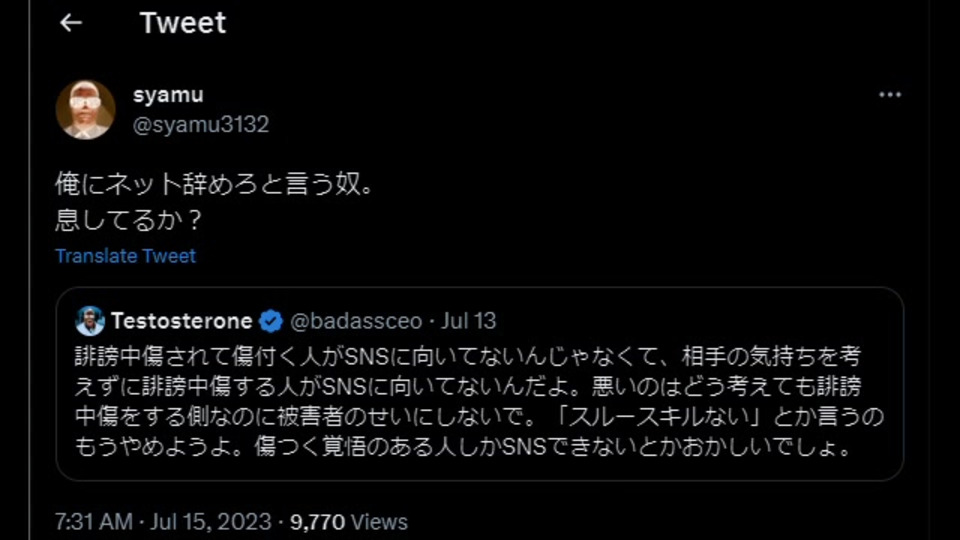Click the Jul 13 quoted tweet date
The height and width of the screenshot is (540, 960).
(x=469, y=321)
